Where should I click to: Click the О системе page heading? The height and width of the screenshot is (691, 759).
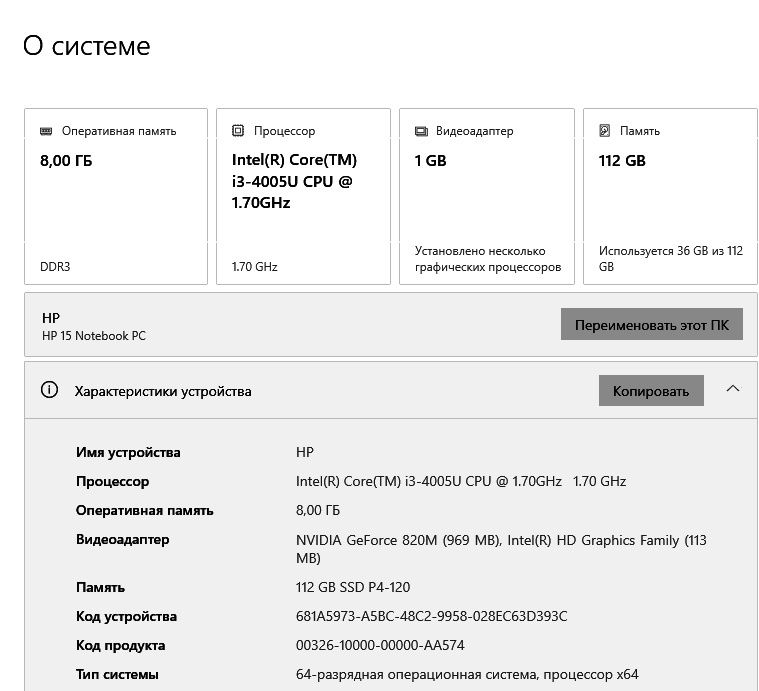(87, 46)
